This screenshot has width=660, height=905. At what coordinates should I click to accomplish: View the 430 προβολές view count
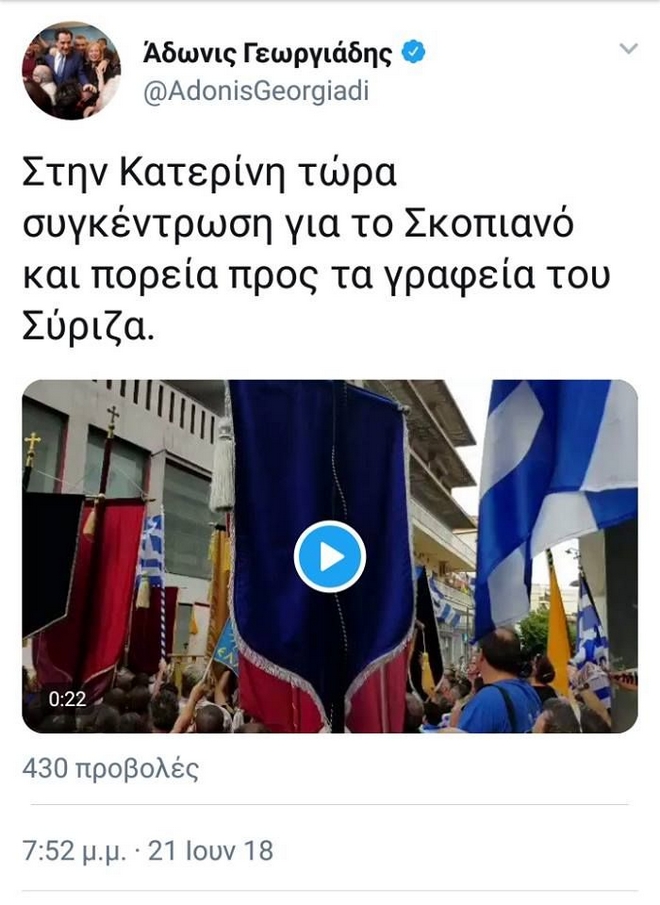coord(111,769)
